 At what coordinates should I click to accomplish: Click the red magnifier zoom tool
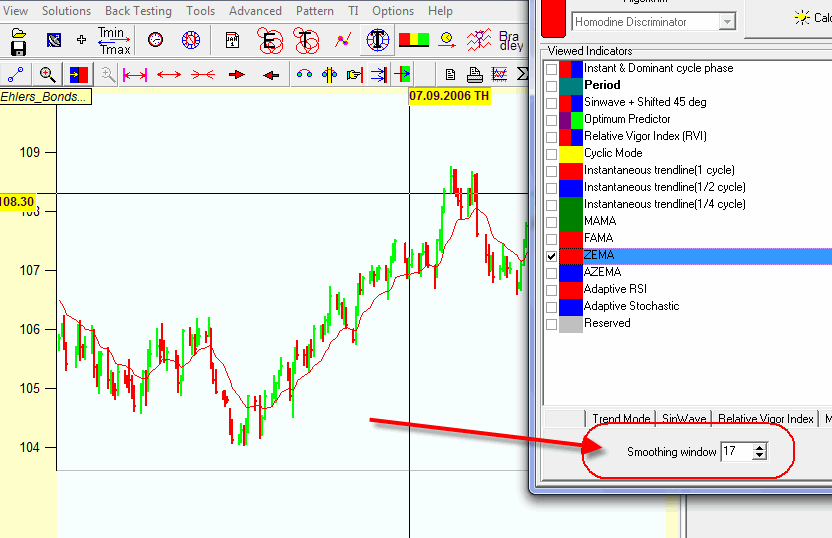click(48, 75)
